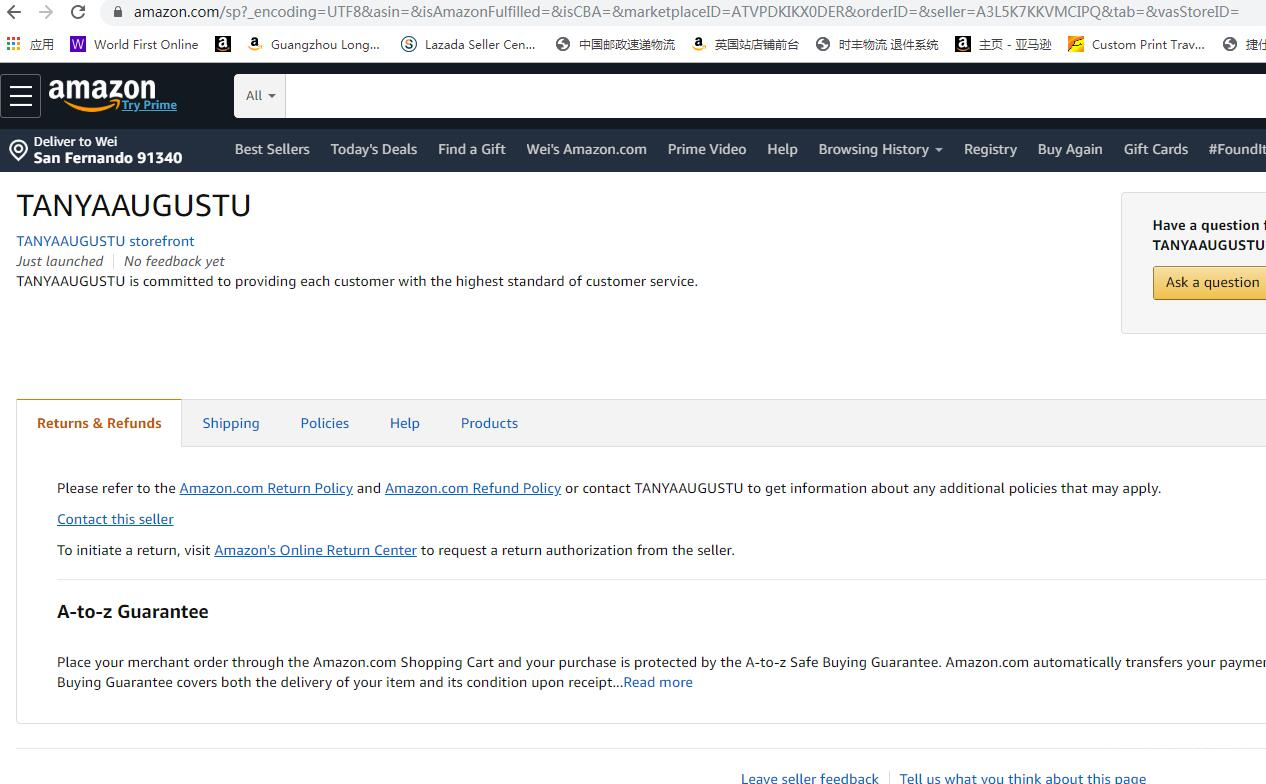1266x784 pixels.
Task: Click the 'No feedback yet' text
Action: coord(174,261)
